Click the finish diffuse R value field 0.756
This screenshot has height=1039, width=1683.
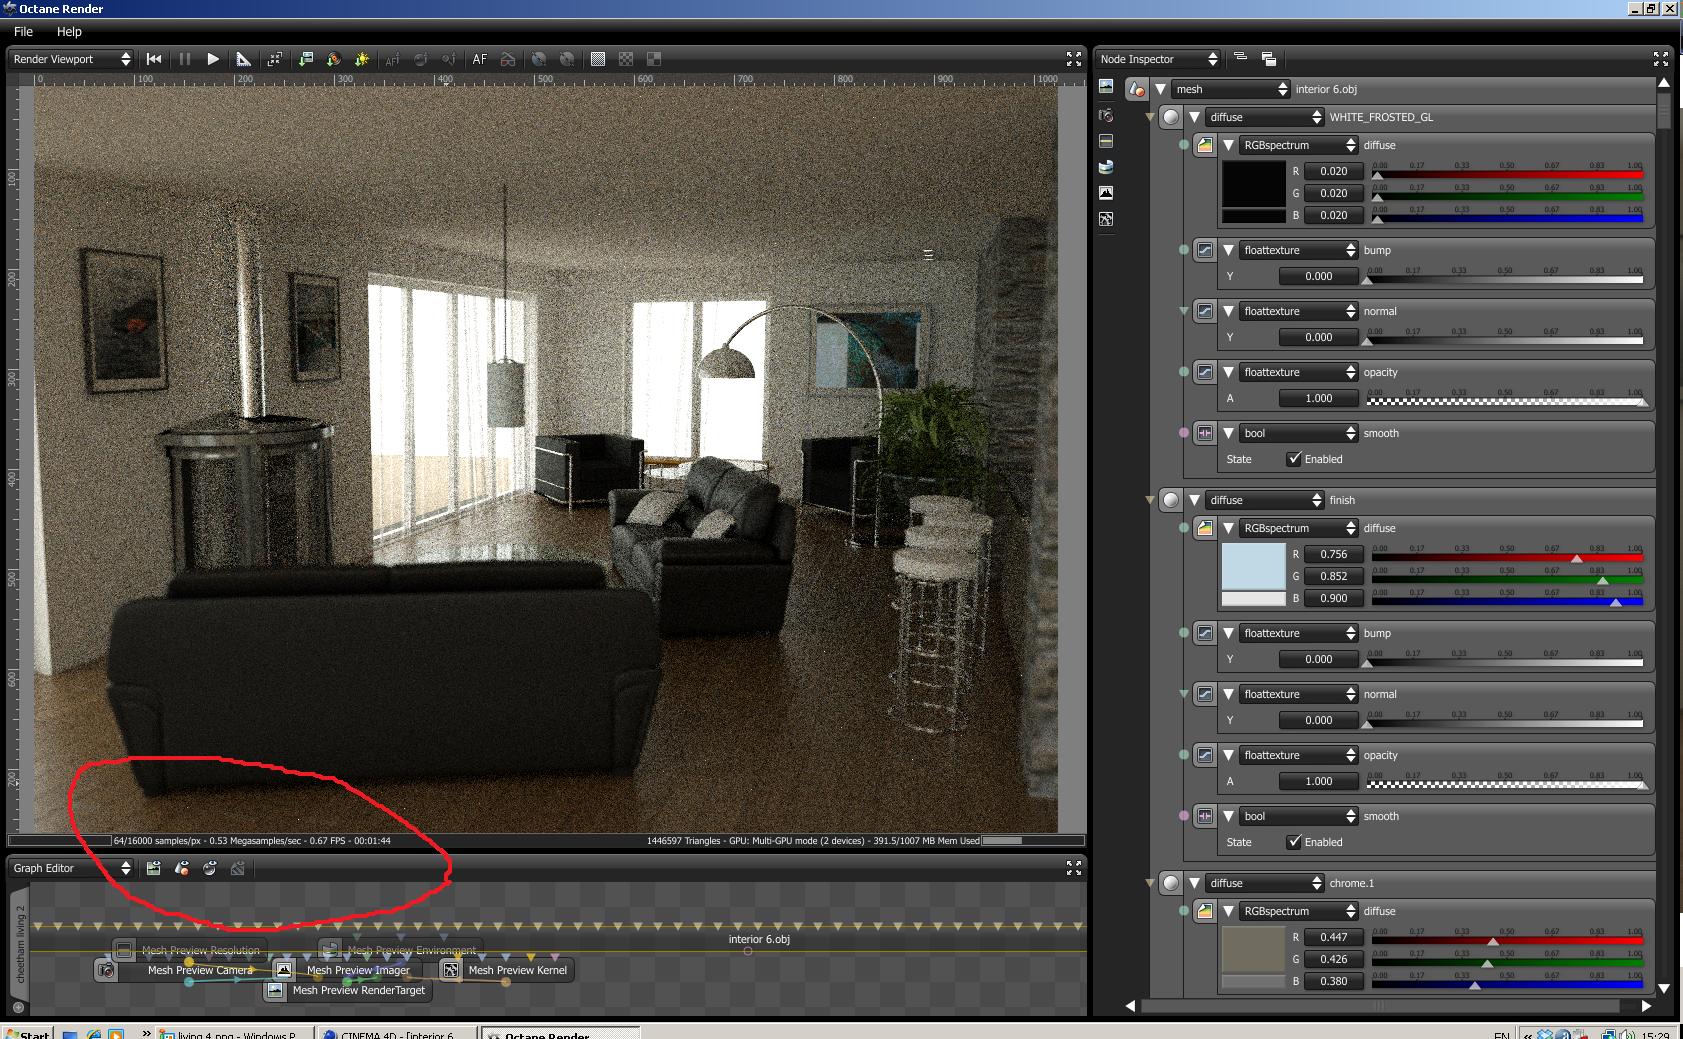point(1333,554)
